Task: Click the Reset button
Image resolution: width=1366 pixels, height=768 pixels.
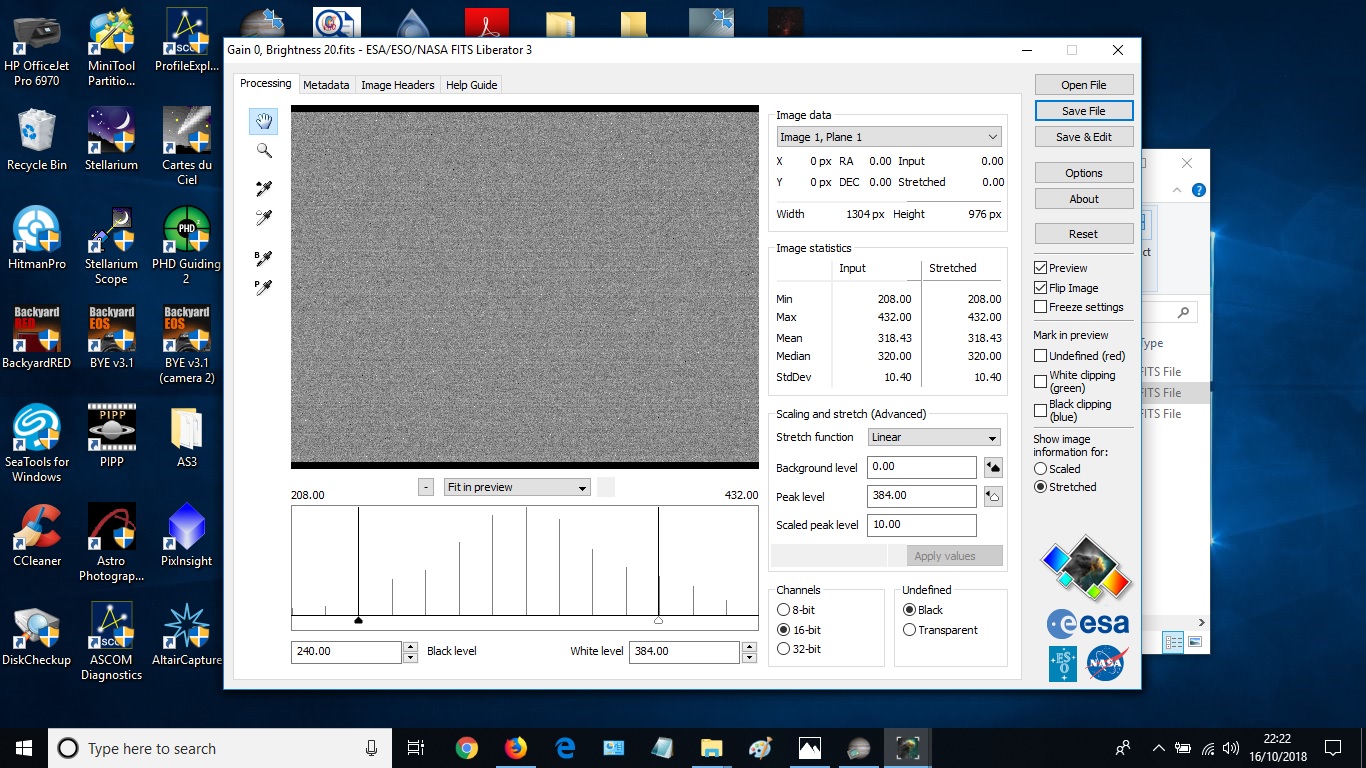Action: click(x=1084, y=234)
